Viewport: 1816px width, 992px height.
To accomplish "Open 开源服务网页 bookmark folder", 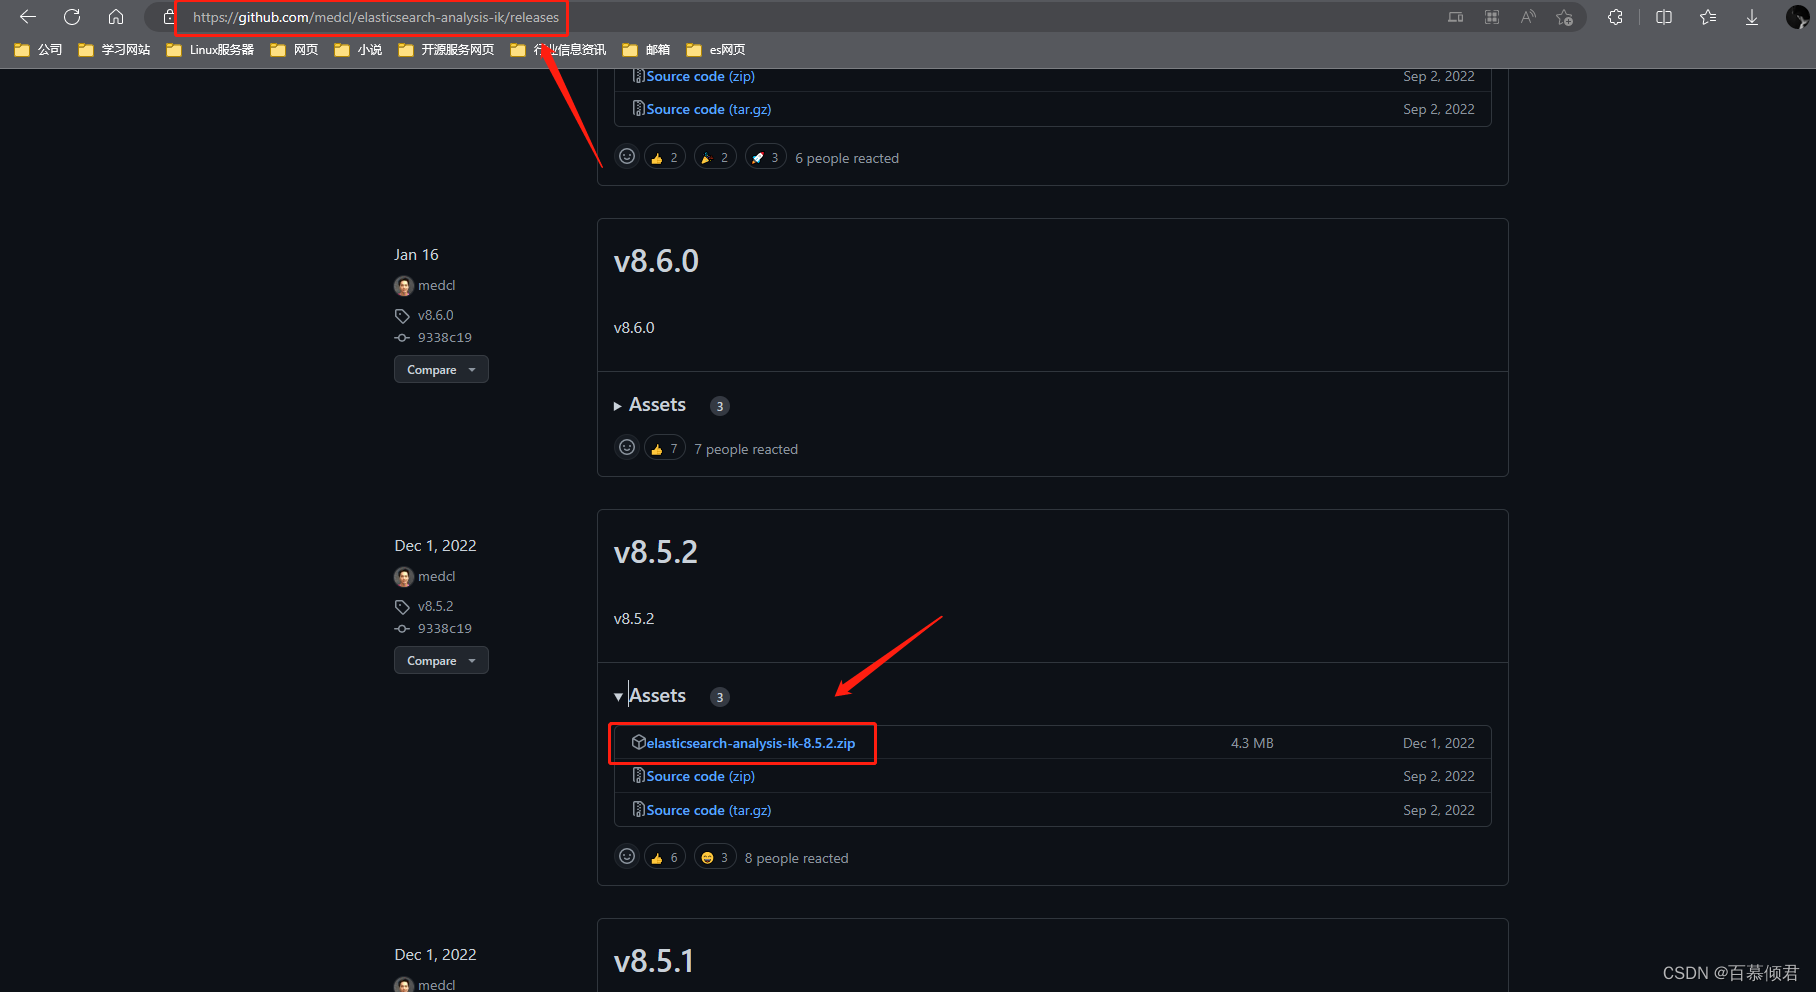I will 446,50.
